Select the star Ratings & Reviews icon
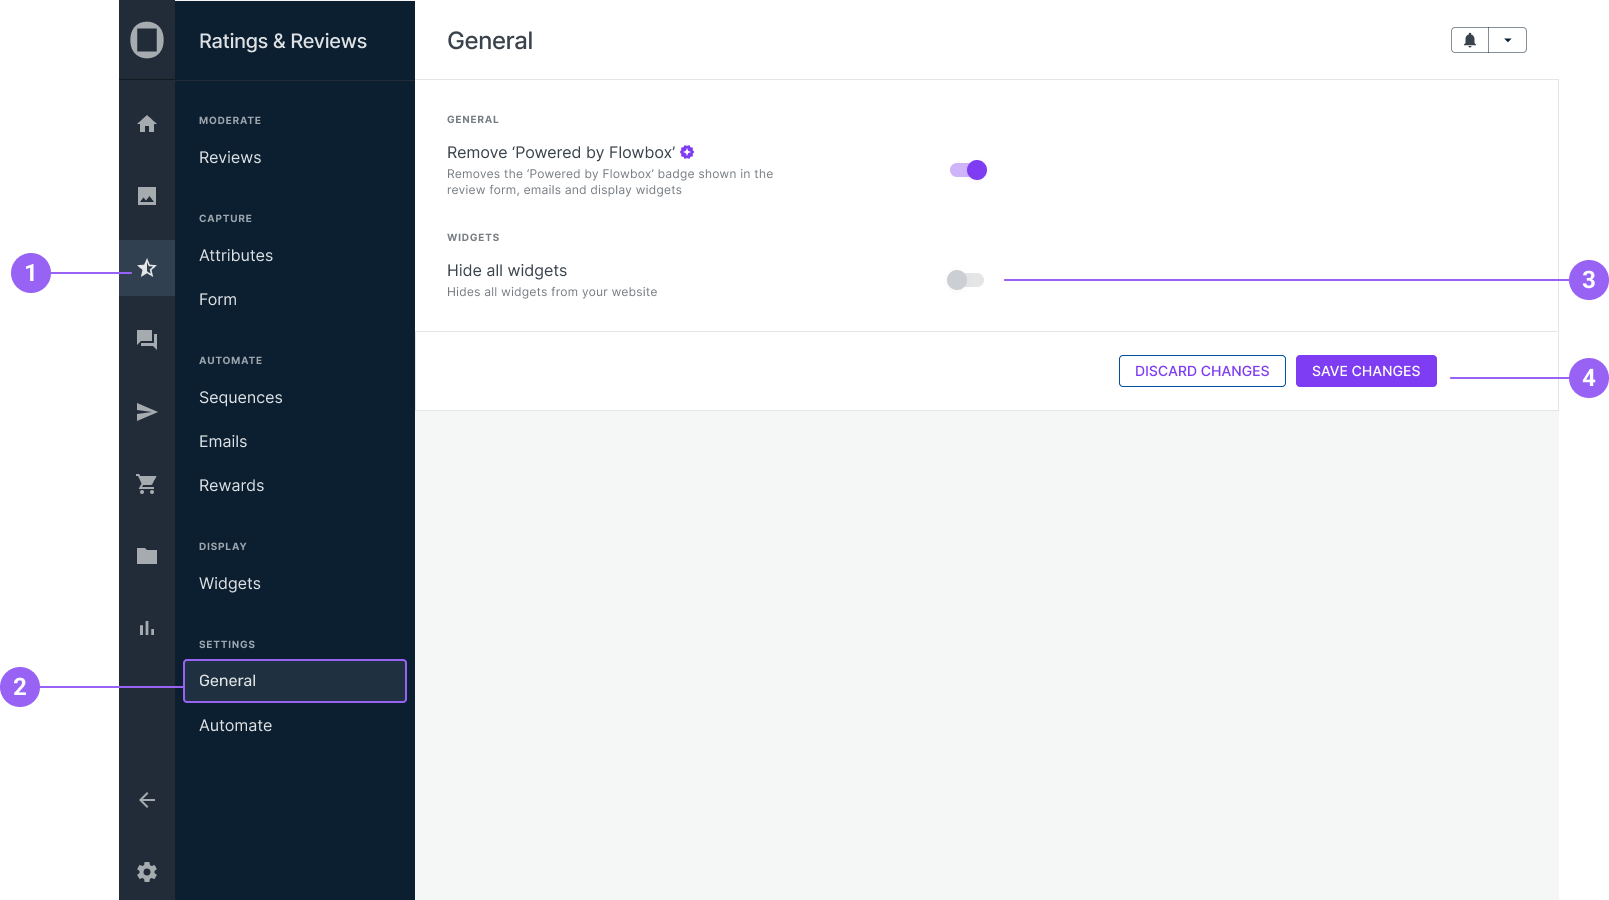This screenshot has height=900, width=1609. tap(147, 268)
